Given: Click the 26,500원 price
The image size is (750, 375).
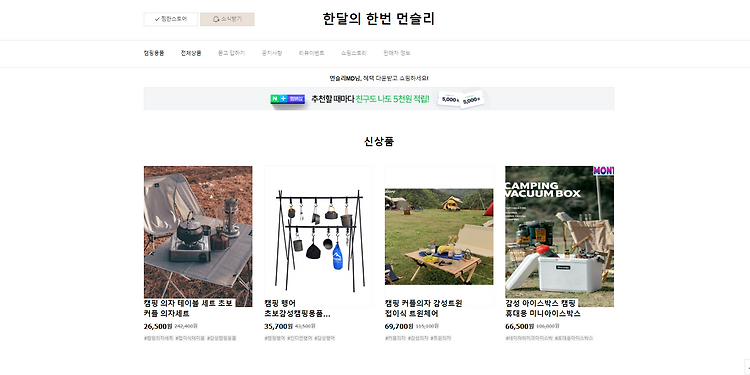Looking at the screenshot, I should (x=157, y=326).
